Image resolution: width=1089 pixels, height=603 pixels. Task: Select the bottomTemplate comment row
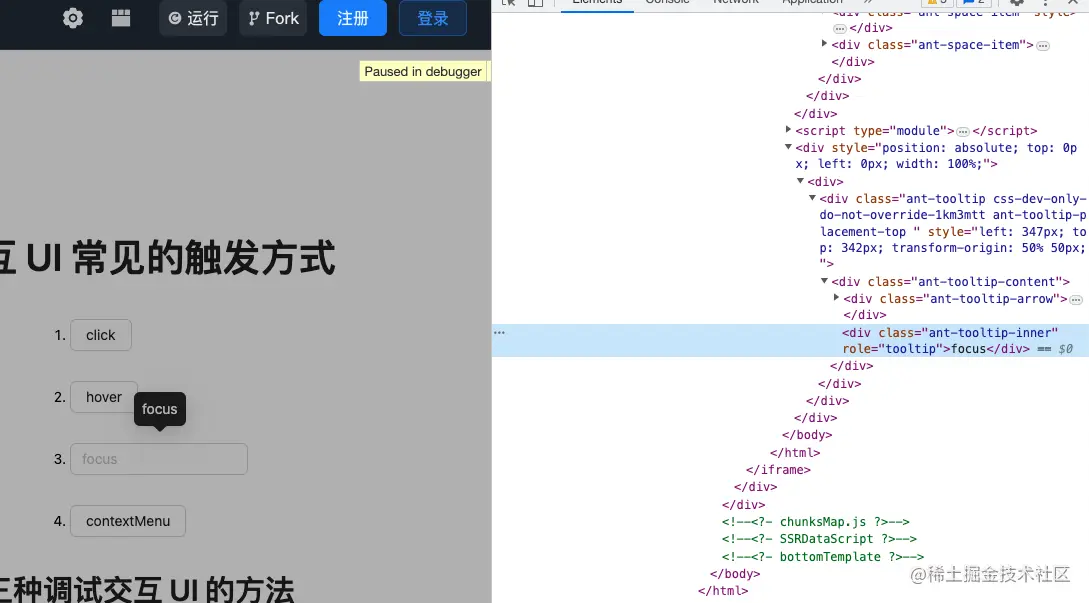822,556
